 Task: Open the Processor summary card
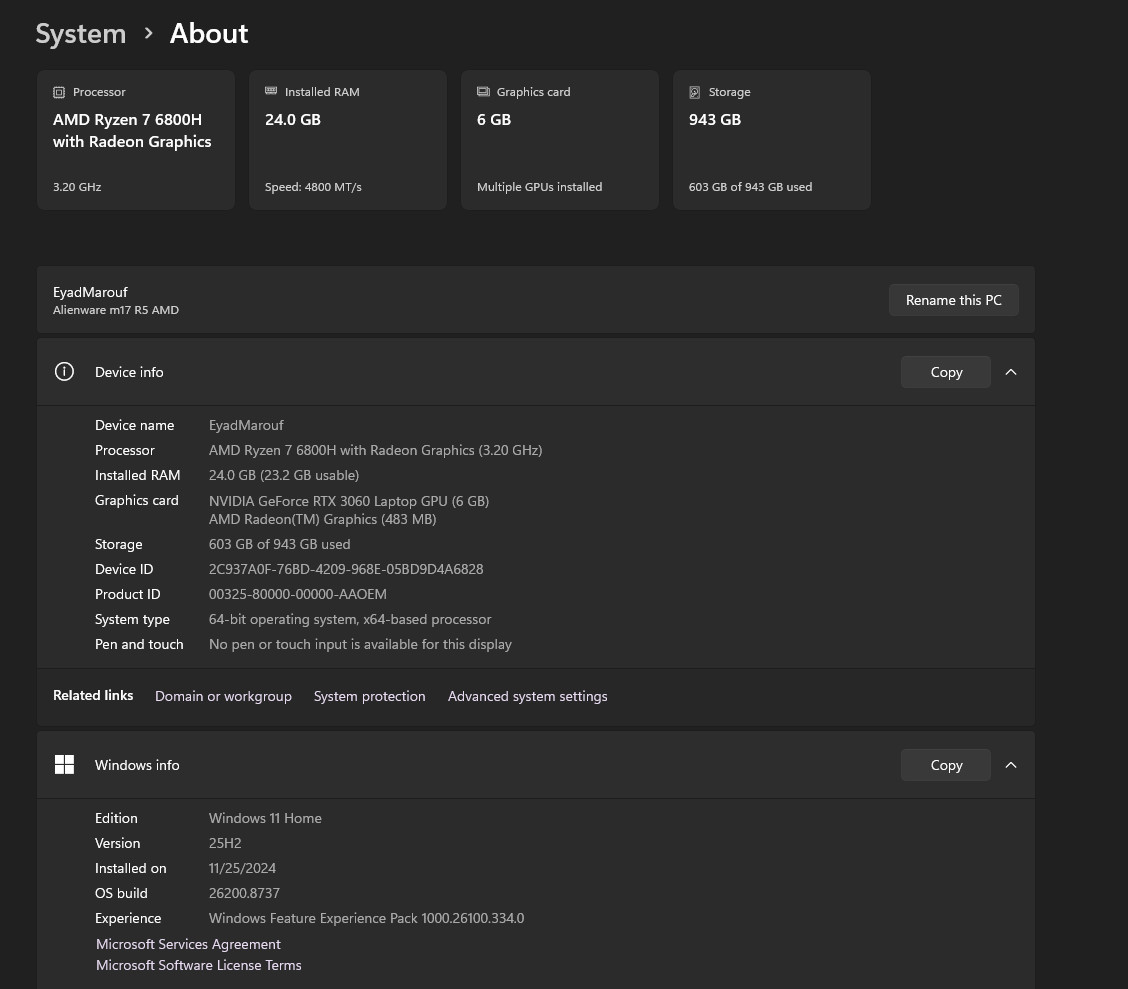[136, 140]
